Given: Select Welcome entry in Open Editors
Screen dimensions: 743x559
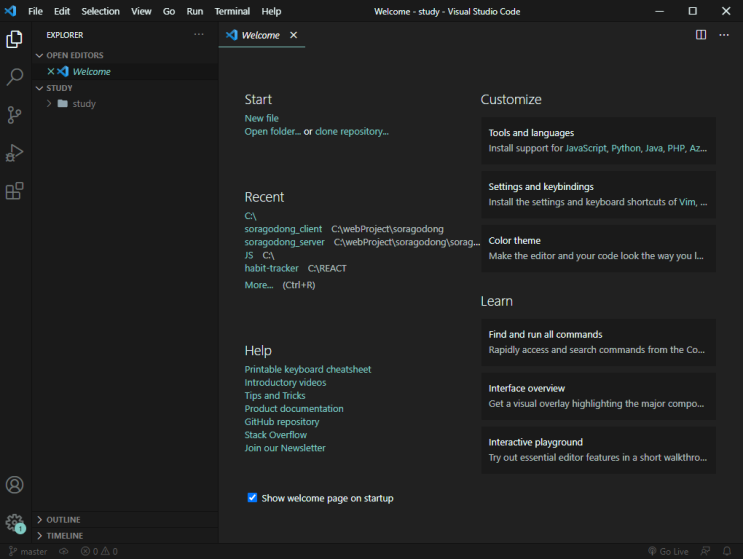Looking at the screenshot, I should tap(127, 72).
